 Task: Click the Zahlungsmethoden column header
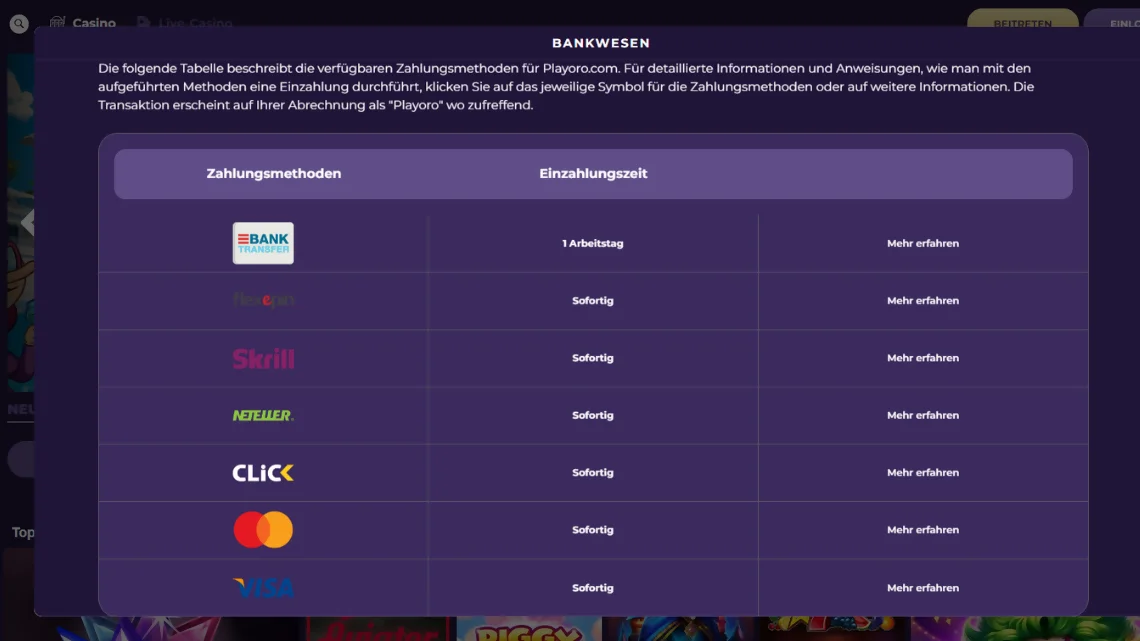pos(273,174)
